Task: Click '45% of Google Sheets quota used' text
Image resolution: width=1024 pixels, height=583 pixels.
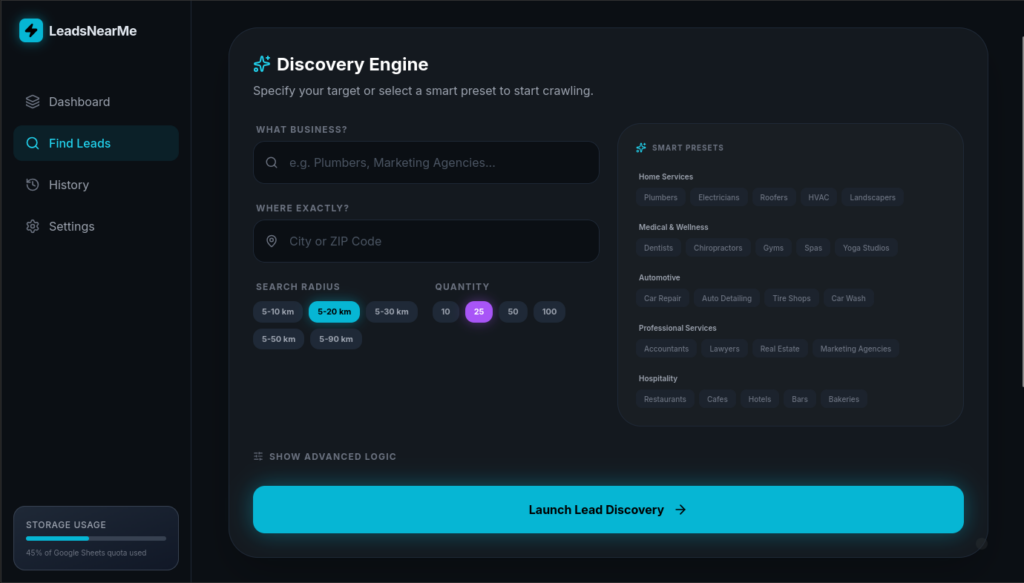Action: [86, 553]
